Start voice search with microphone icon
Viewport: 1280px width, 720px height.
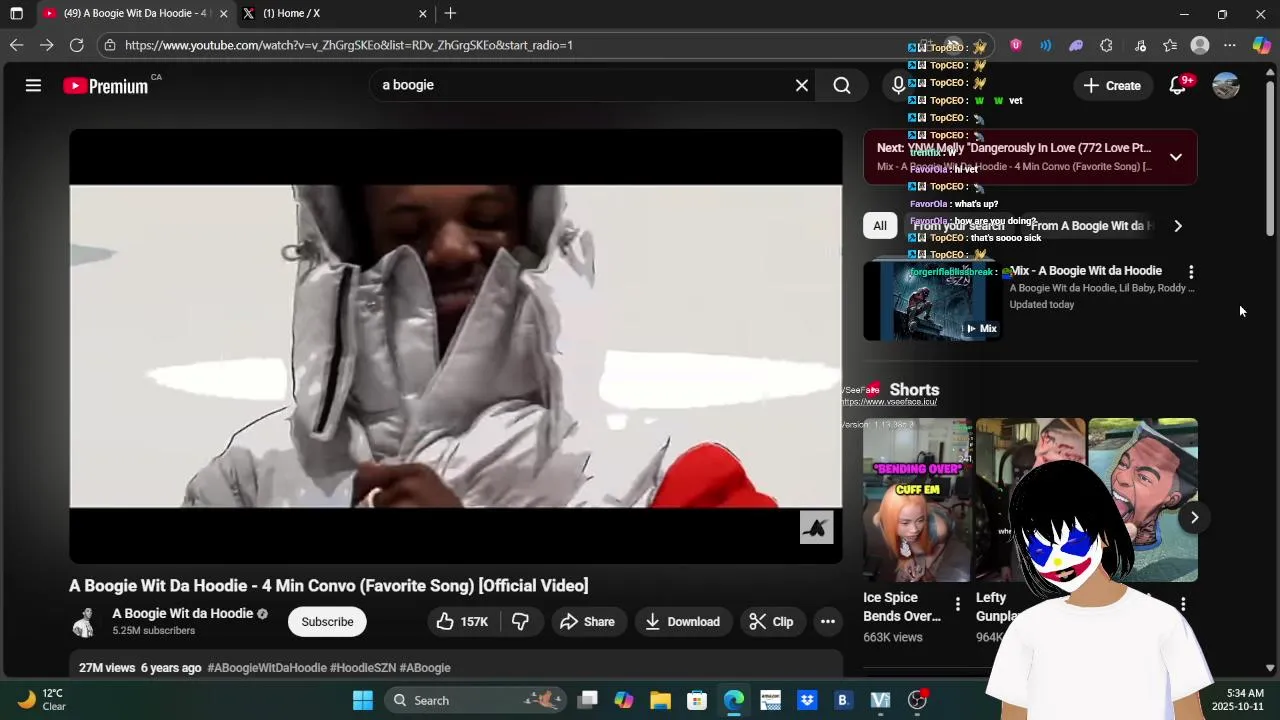point(898,86)
